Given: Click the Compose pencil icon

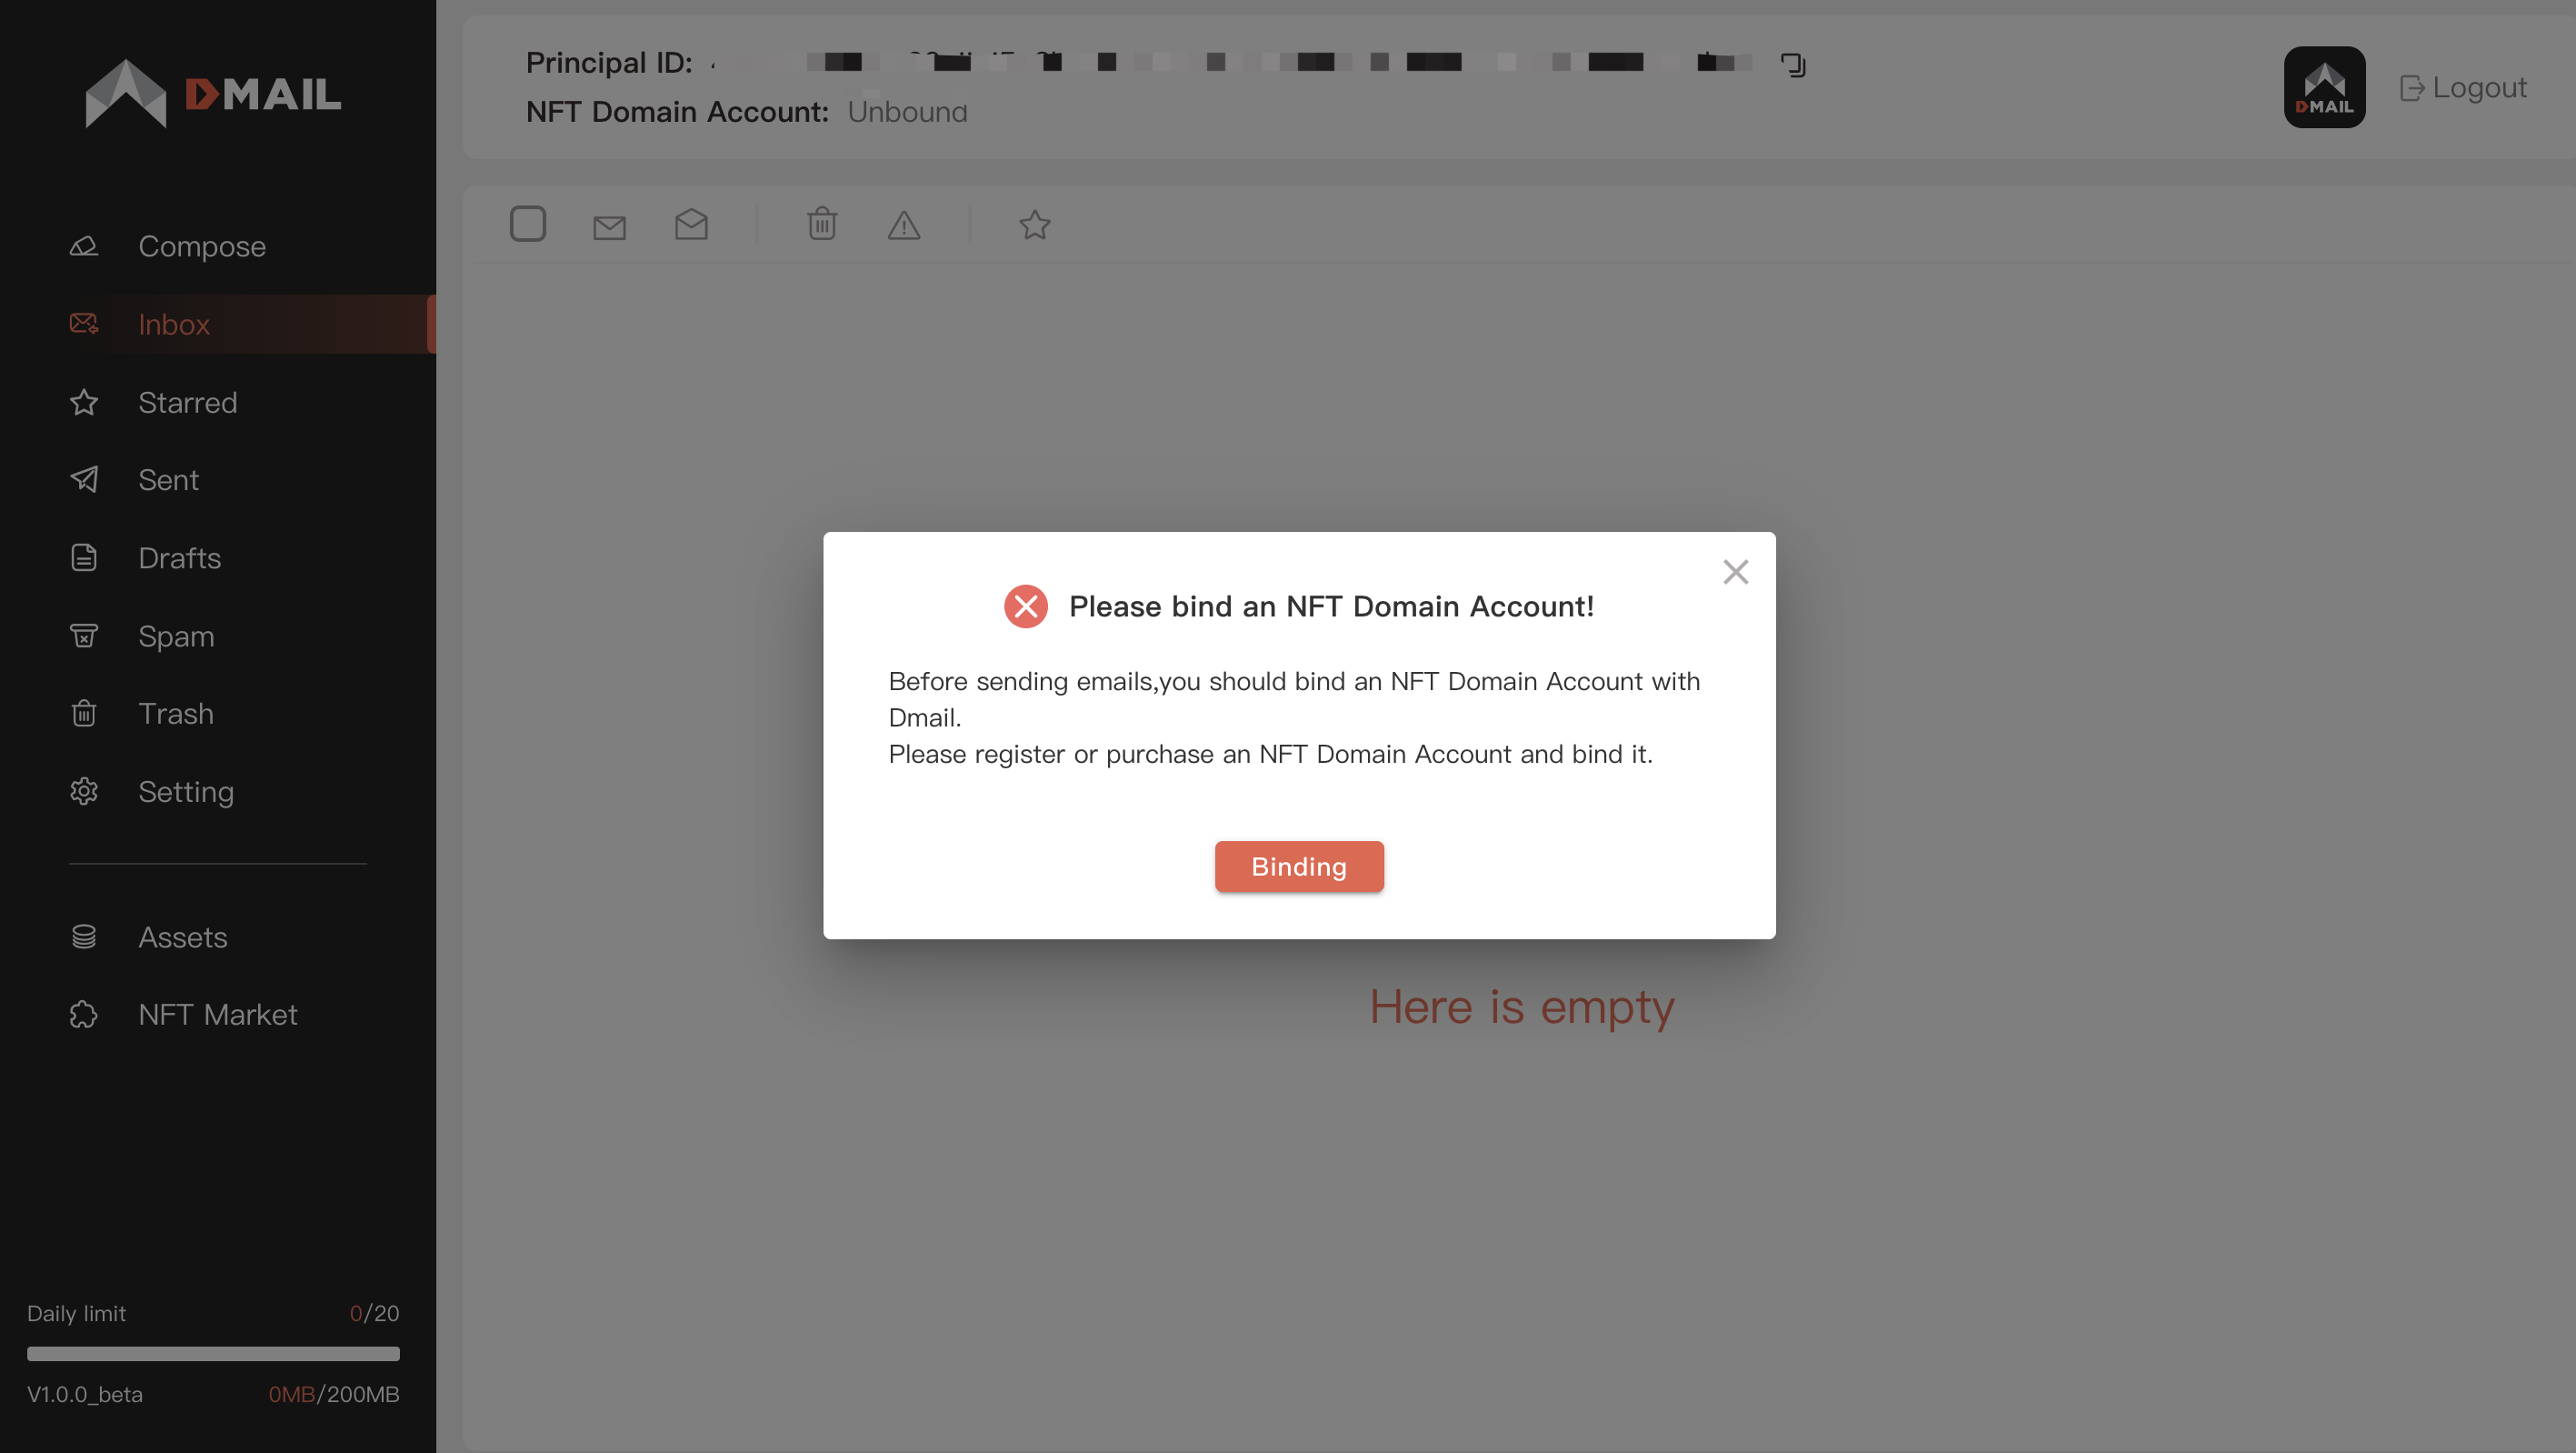Looking at the screenshot, I should (84, 246).
